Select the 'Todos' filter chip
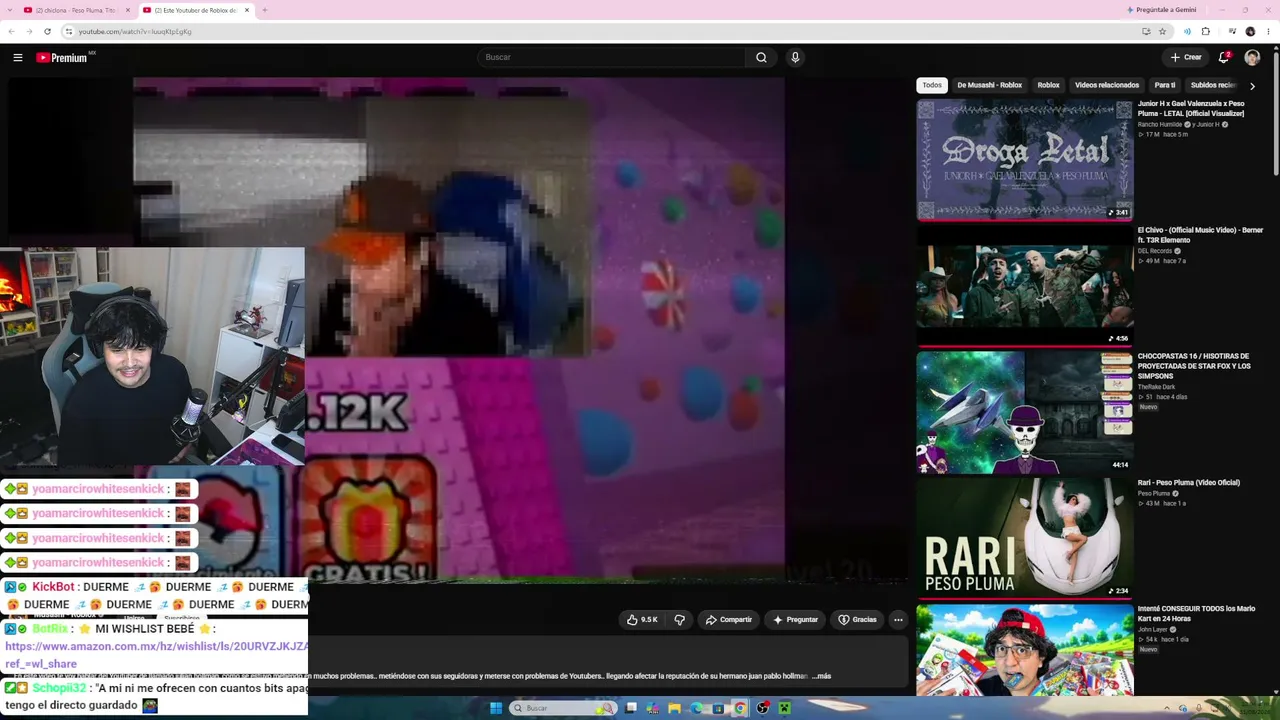Screen dimensions: 1280x720 point(932,85)
